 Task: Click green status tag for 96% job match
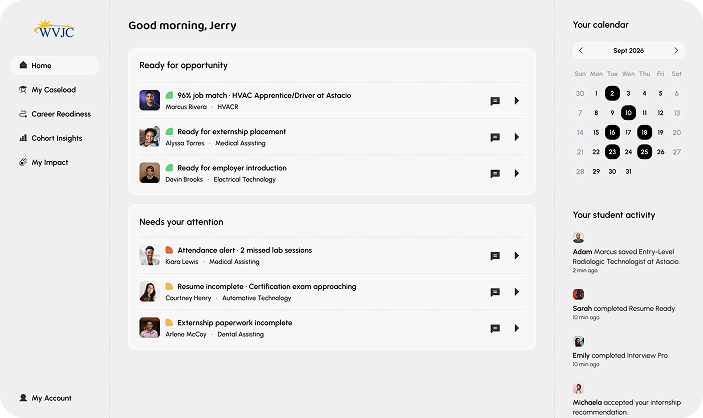(x=169, y=95)
